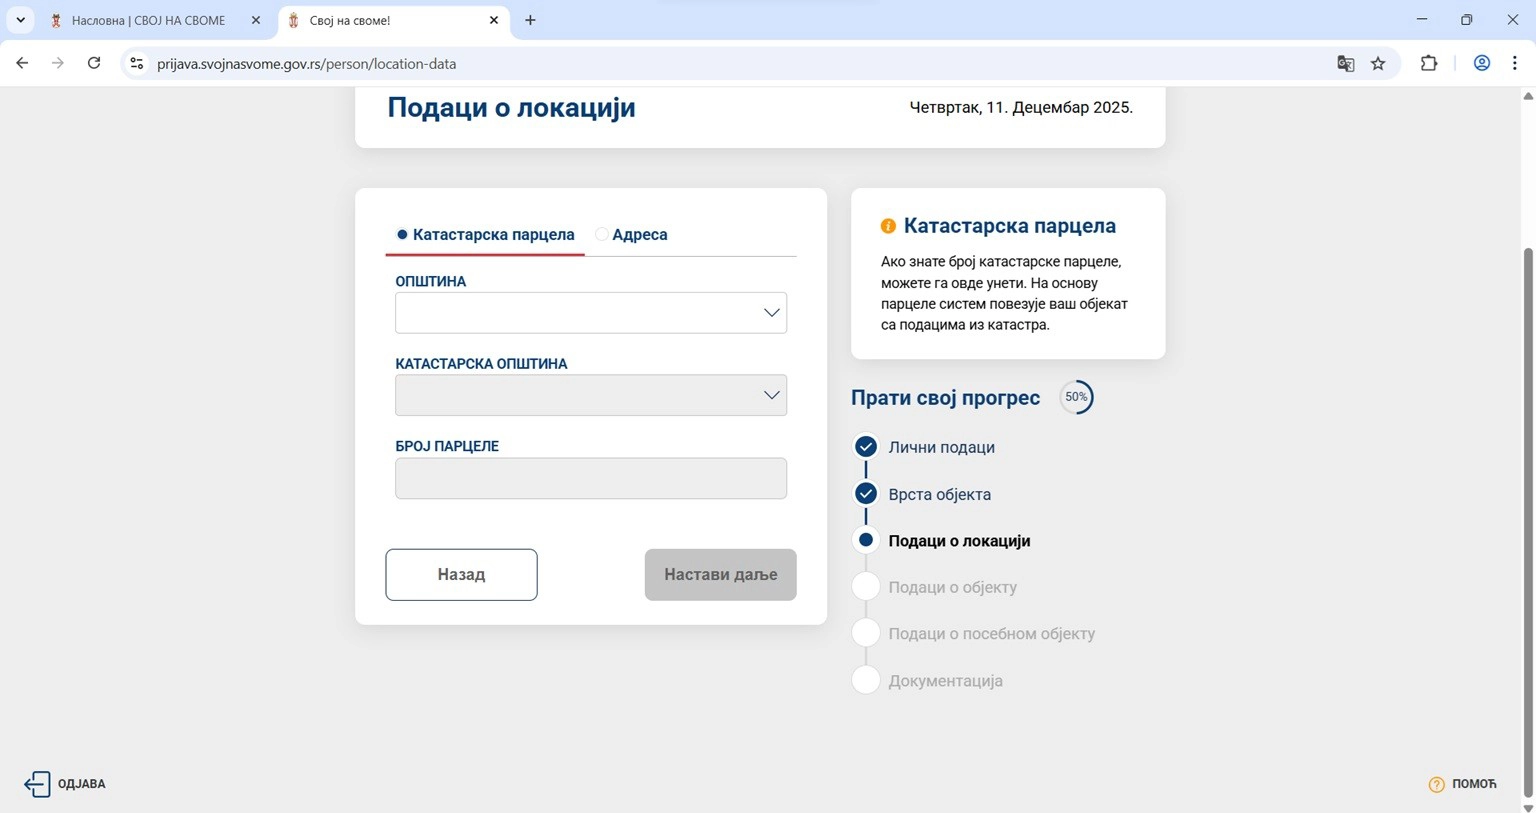The image size is (1536, 813).
Task: Click the ПОМОЋ help question icon
Action: click(x=1436, y=784)
